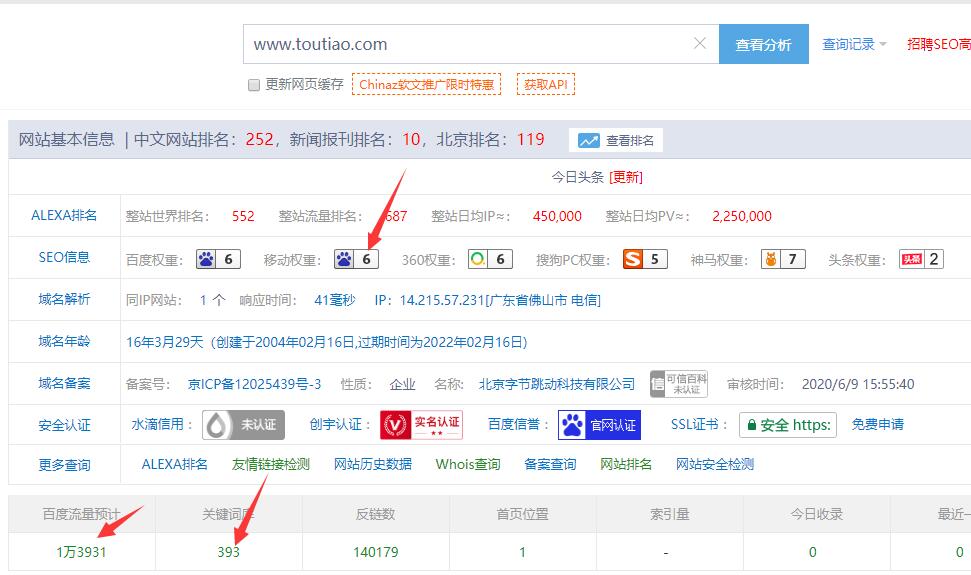Click the Beijing rank 119
The height and width of the screenshot is (575, 971).
[530, 139]
